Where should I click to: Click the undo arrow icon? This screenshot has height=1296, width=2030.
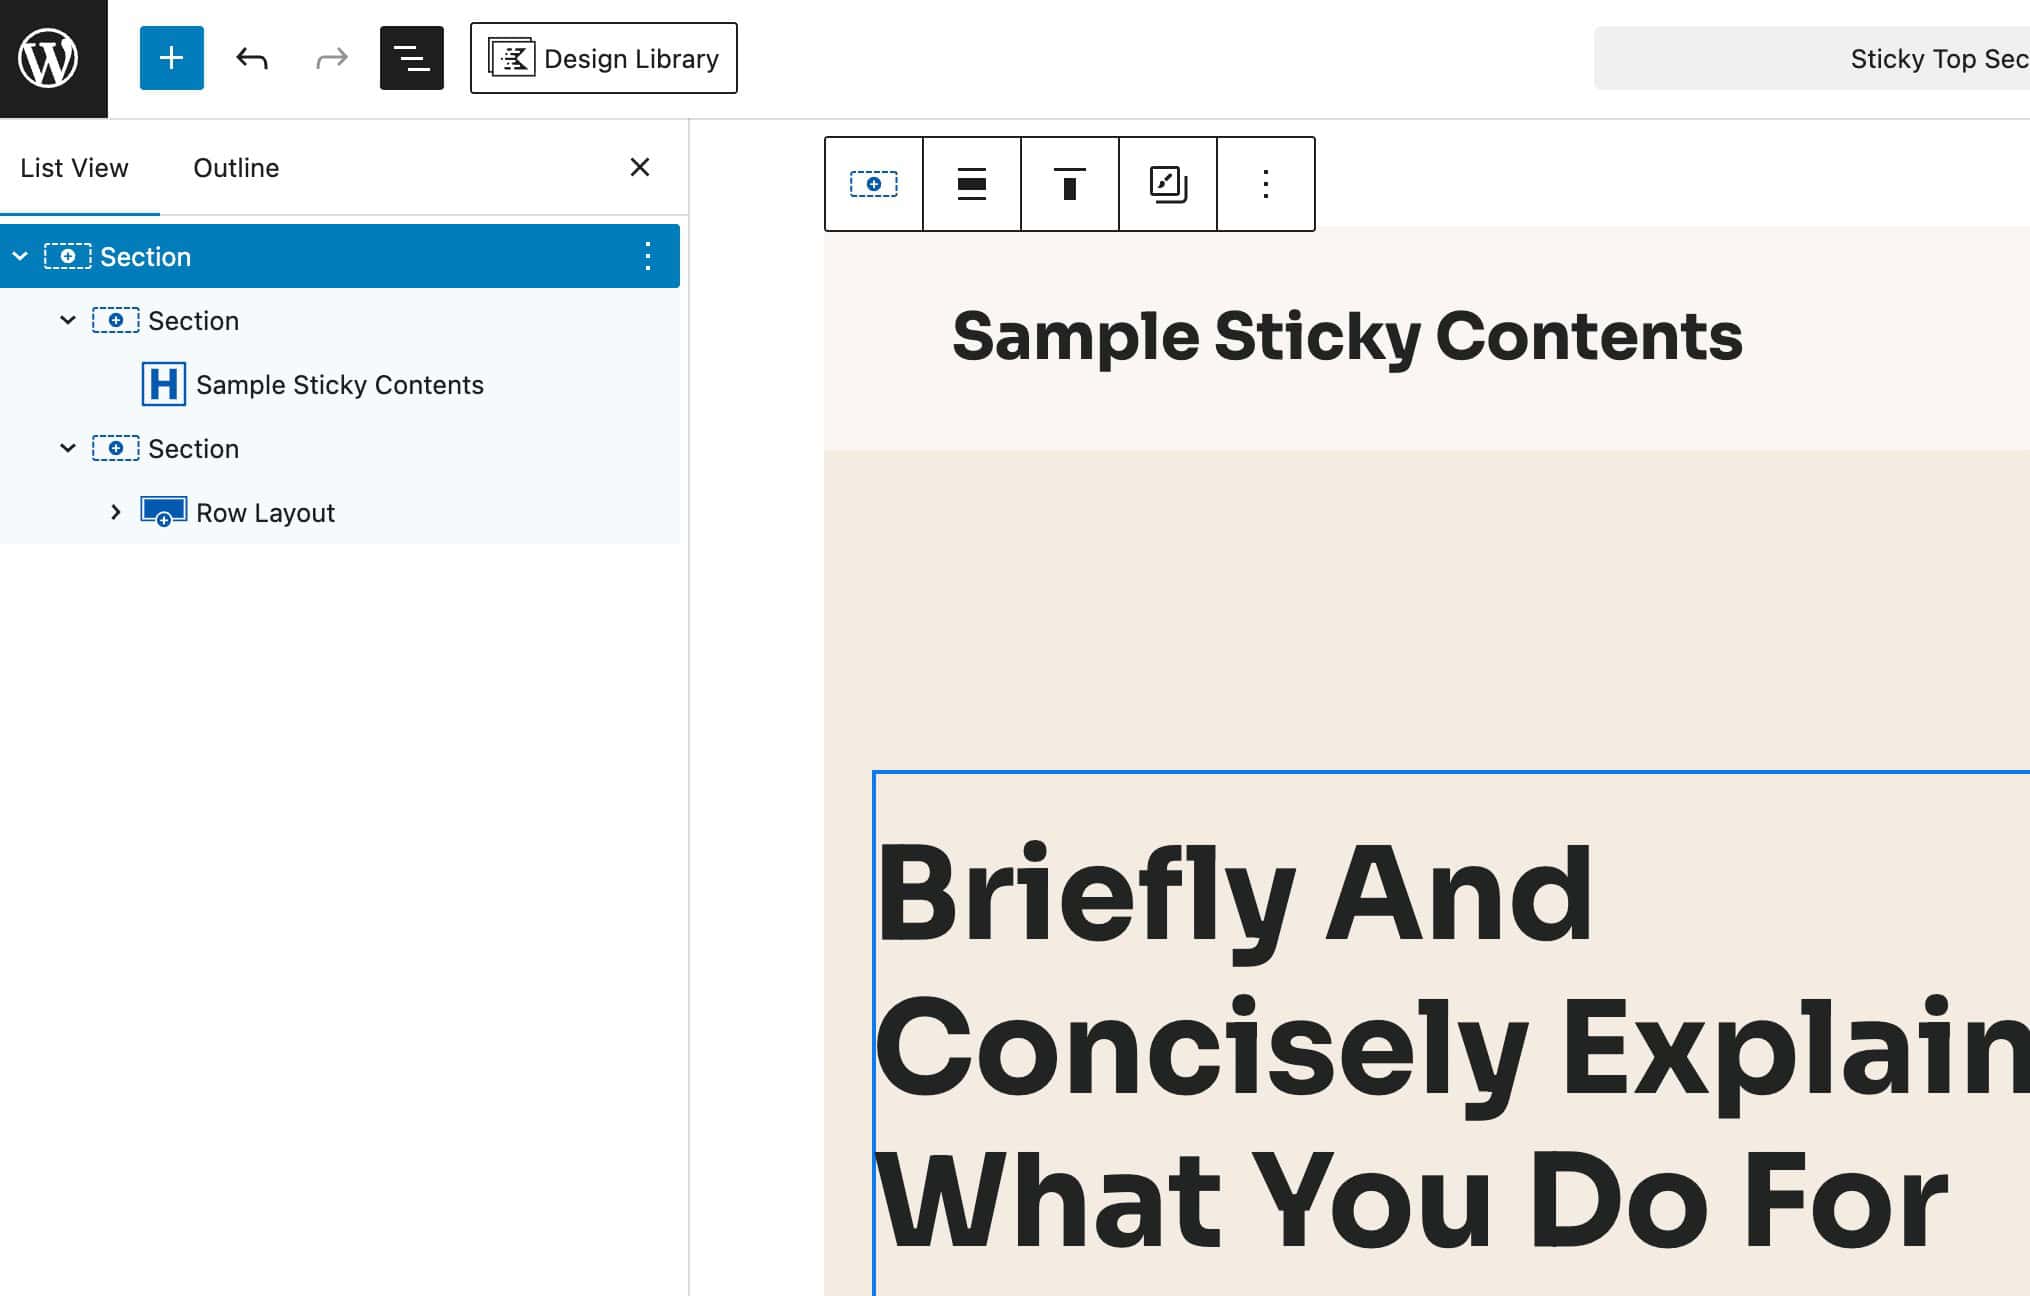point(252,58)
